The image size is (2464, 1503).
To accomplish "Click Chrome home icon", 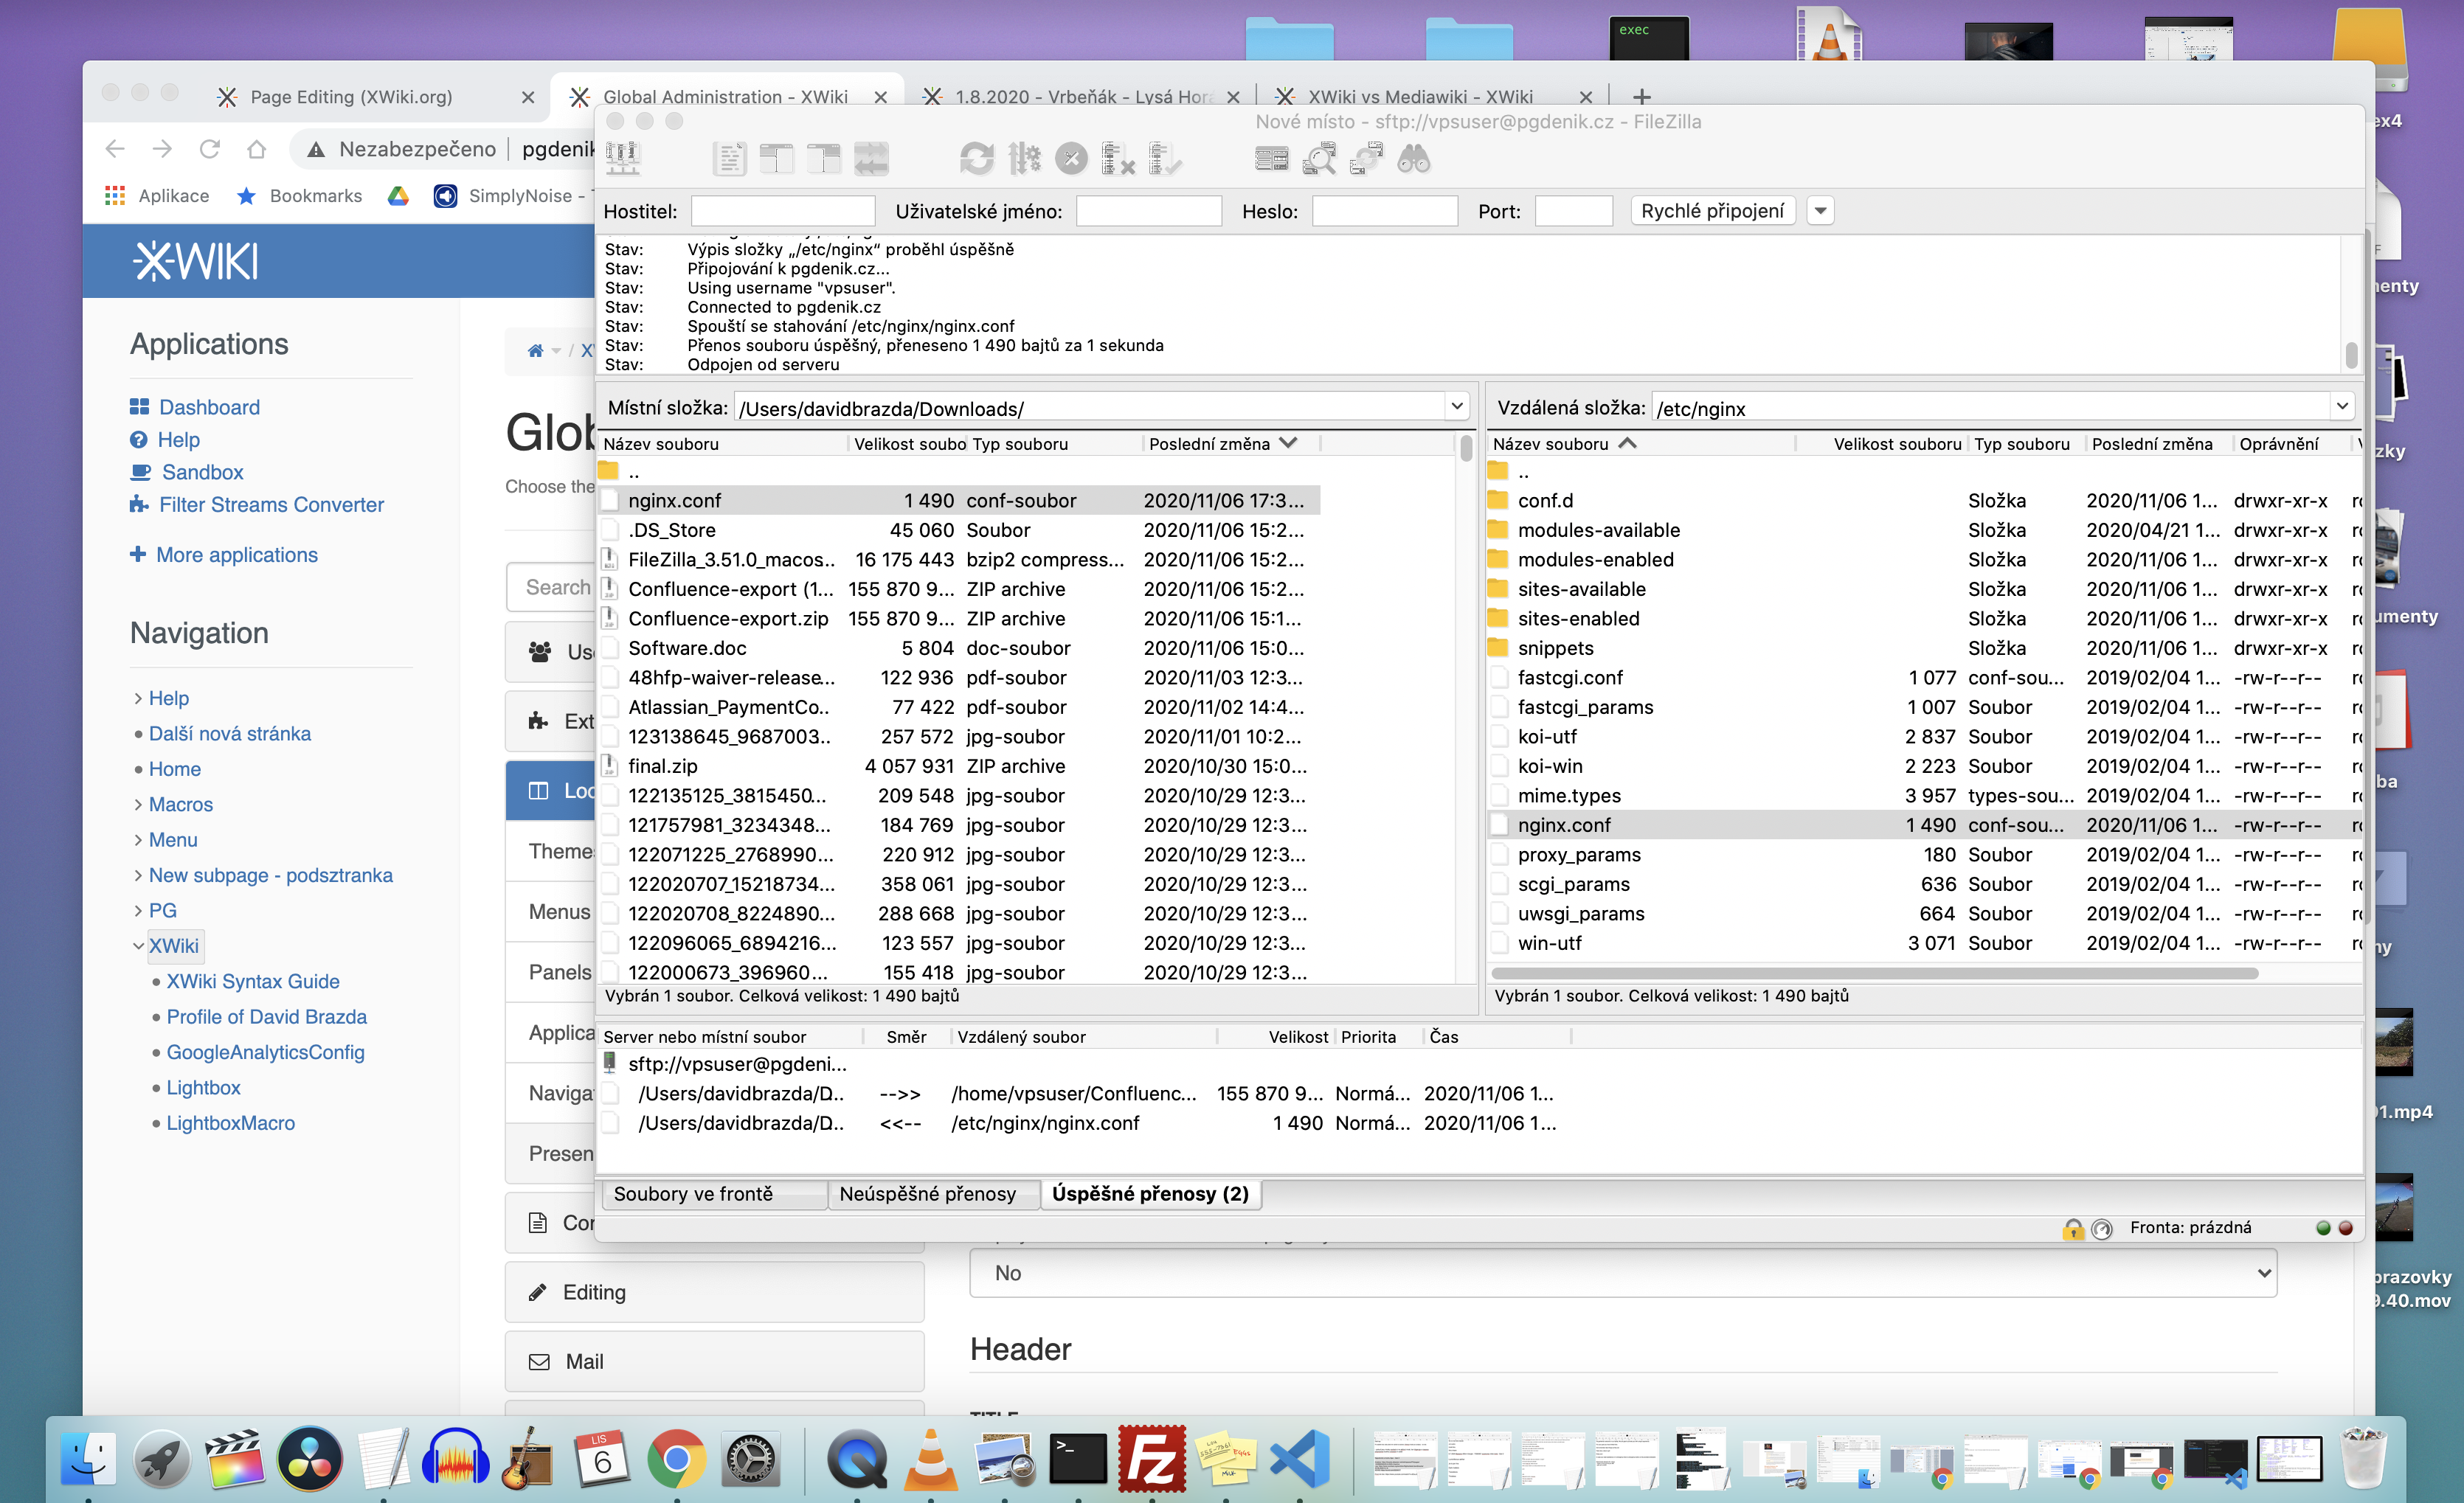I will click(x=257, y=149).
